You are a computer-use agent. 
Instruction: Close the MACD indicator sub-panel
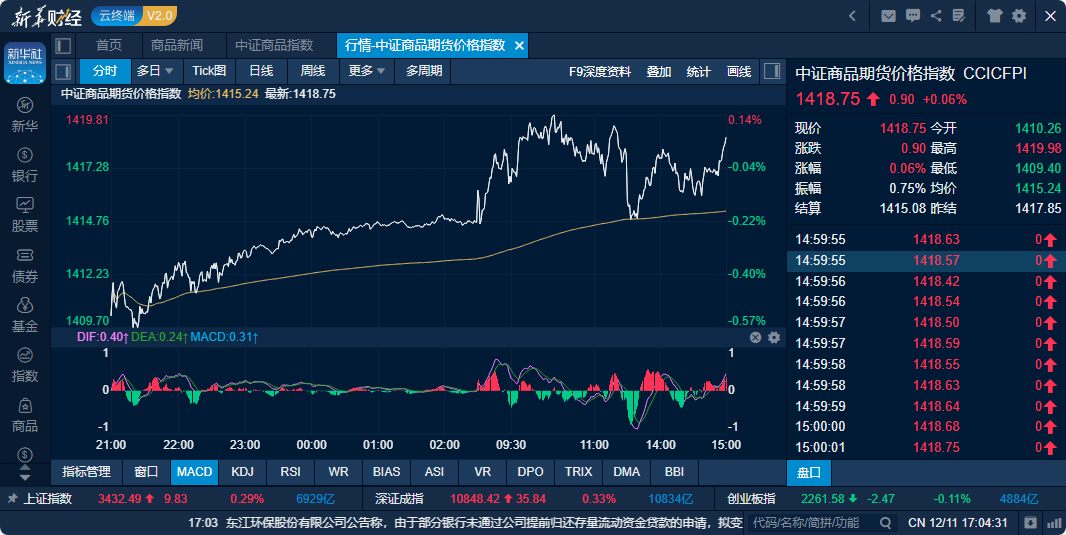click(x=756, y=338)
